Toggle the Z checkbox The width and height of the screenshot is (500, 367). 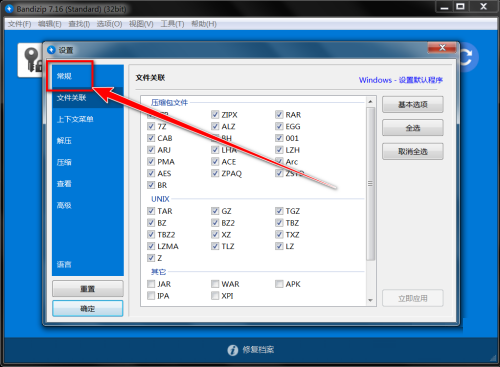point(151,258)
